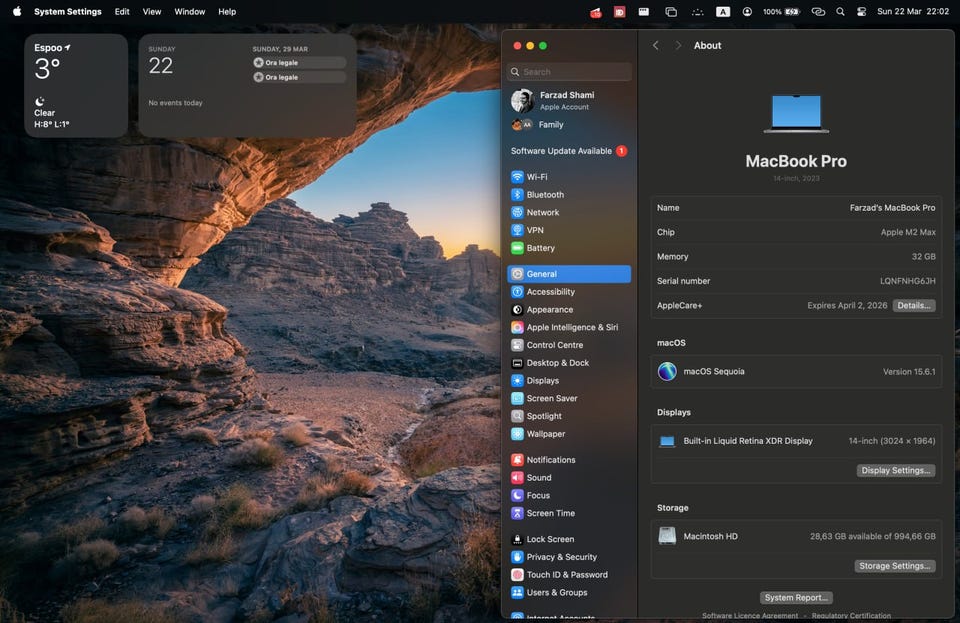Open the Software Licence Agreement link

pyautogui.click(x=751, y=616)
